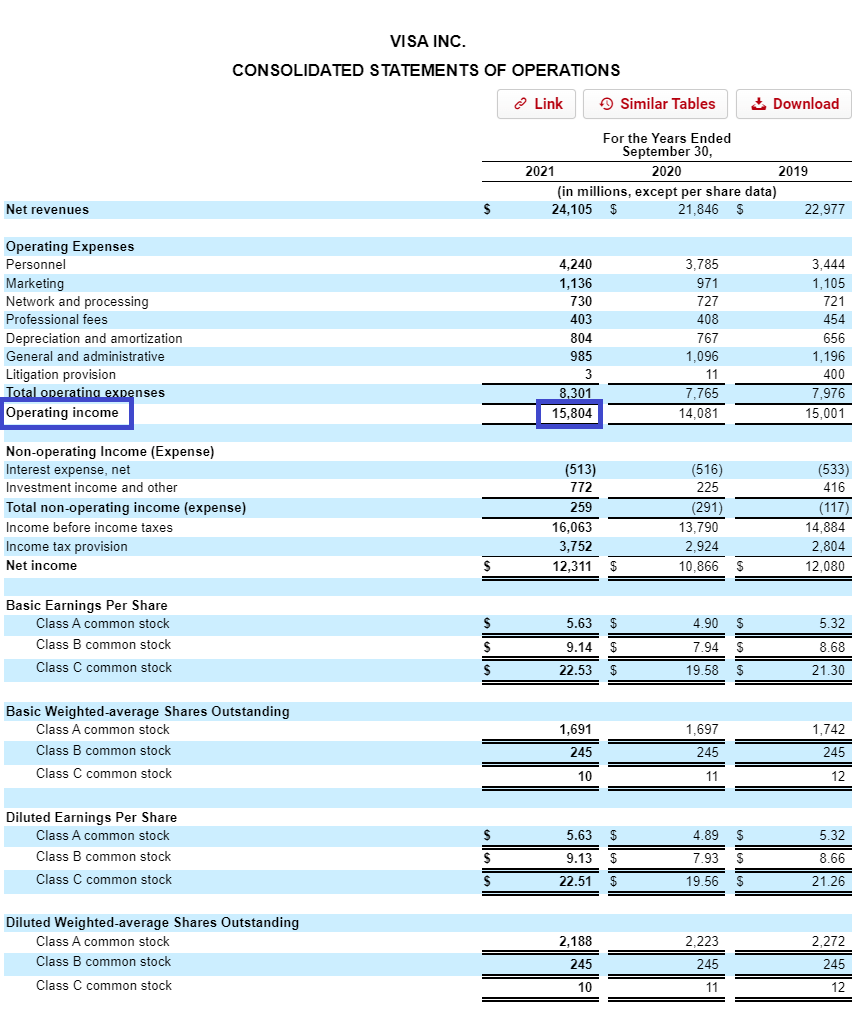Select the 2021 total operating expenses 8,301
The width and height of the screenshot is (856, 1014).
(x=575, y=393)
